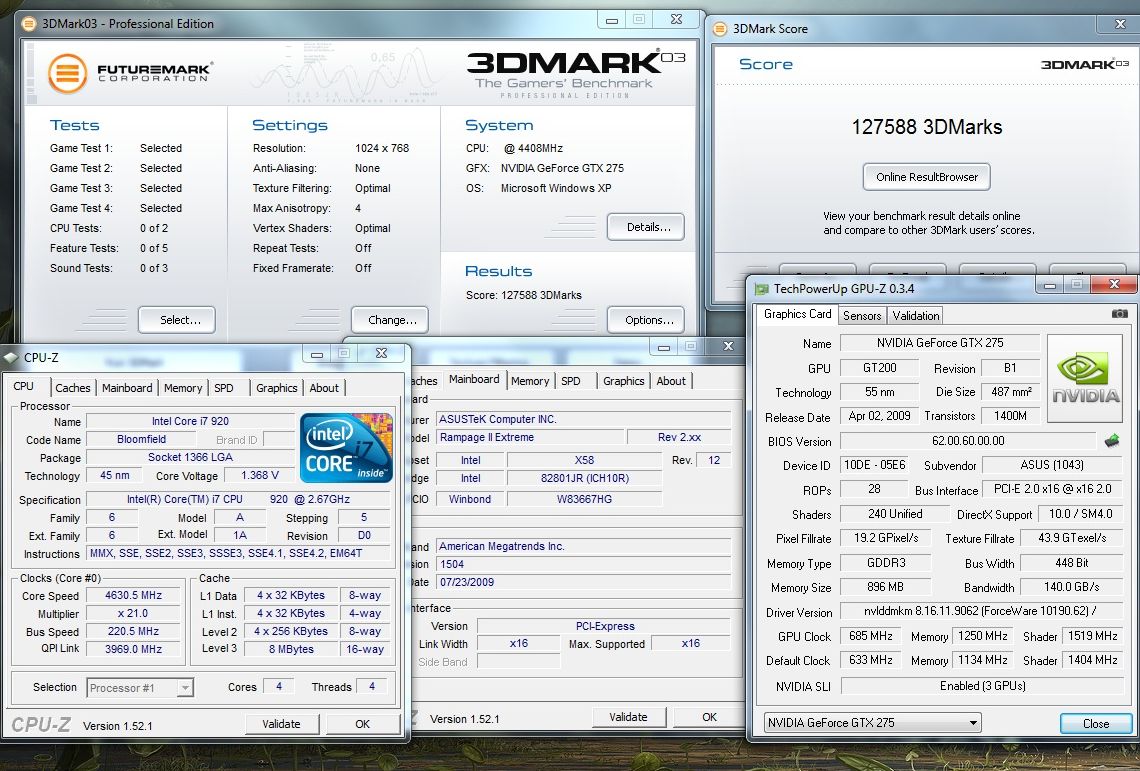Click the GPU Clock value 685 MHz
Image resolution: width=1140 pixels, height=771 pixels.
pos(870,636)
